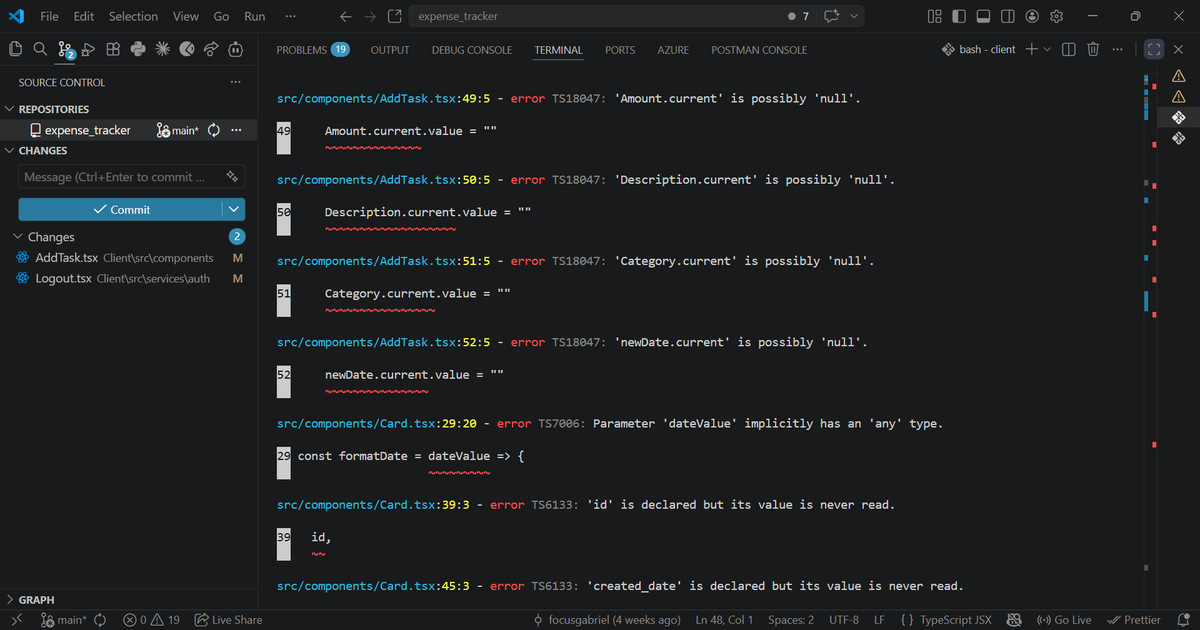This screenshot has width=1200, height=630.
Task: Open the Selection menu
Action: [133, 16]
